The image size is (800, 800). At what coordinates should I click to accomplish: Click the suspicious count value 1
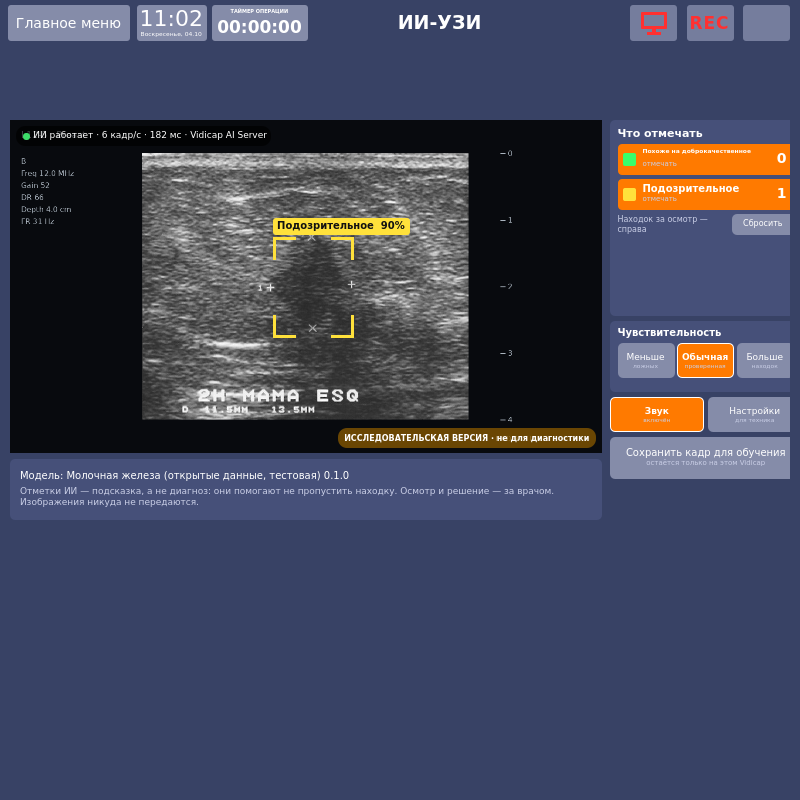click(781, 193)
